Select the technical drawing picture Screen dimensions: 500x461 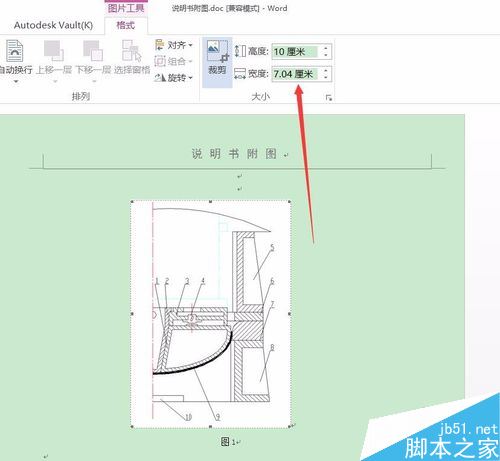pyautogui.click(x=211, y=314)
